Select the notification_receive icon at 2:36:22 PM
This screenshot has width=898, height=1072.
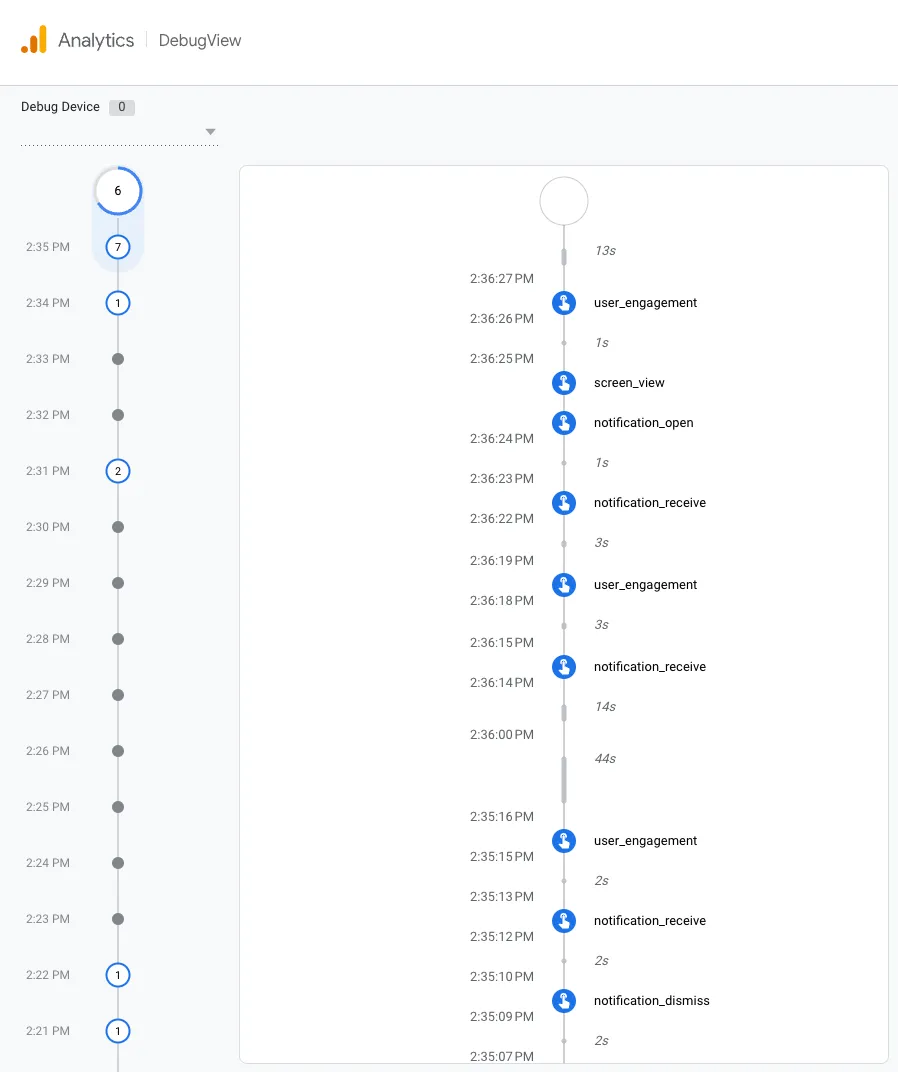coord(564,502)
